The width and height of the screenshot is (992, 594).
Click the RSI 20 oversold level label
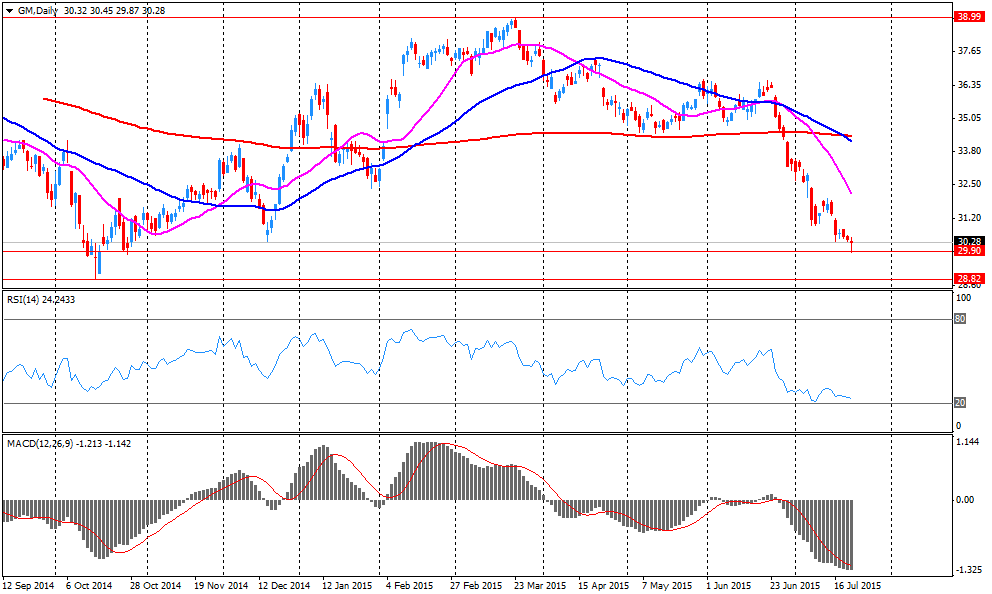coord(960,403)
